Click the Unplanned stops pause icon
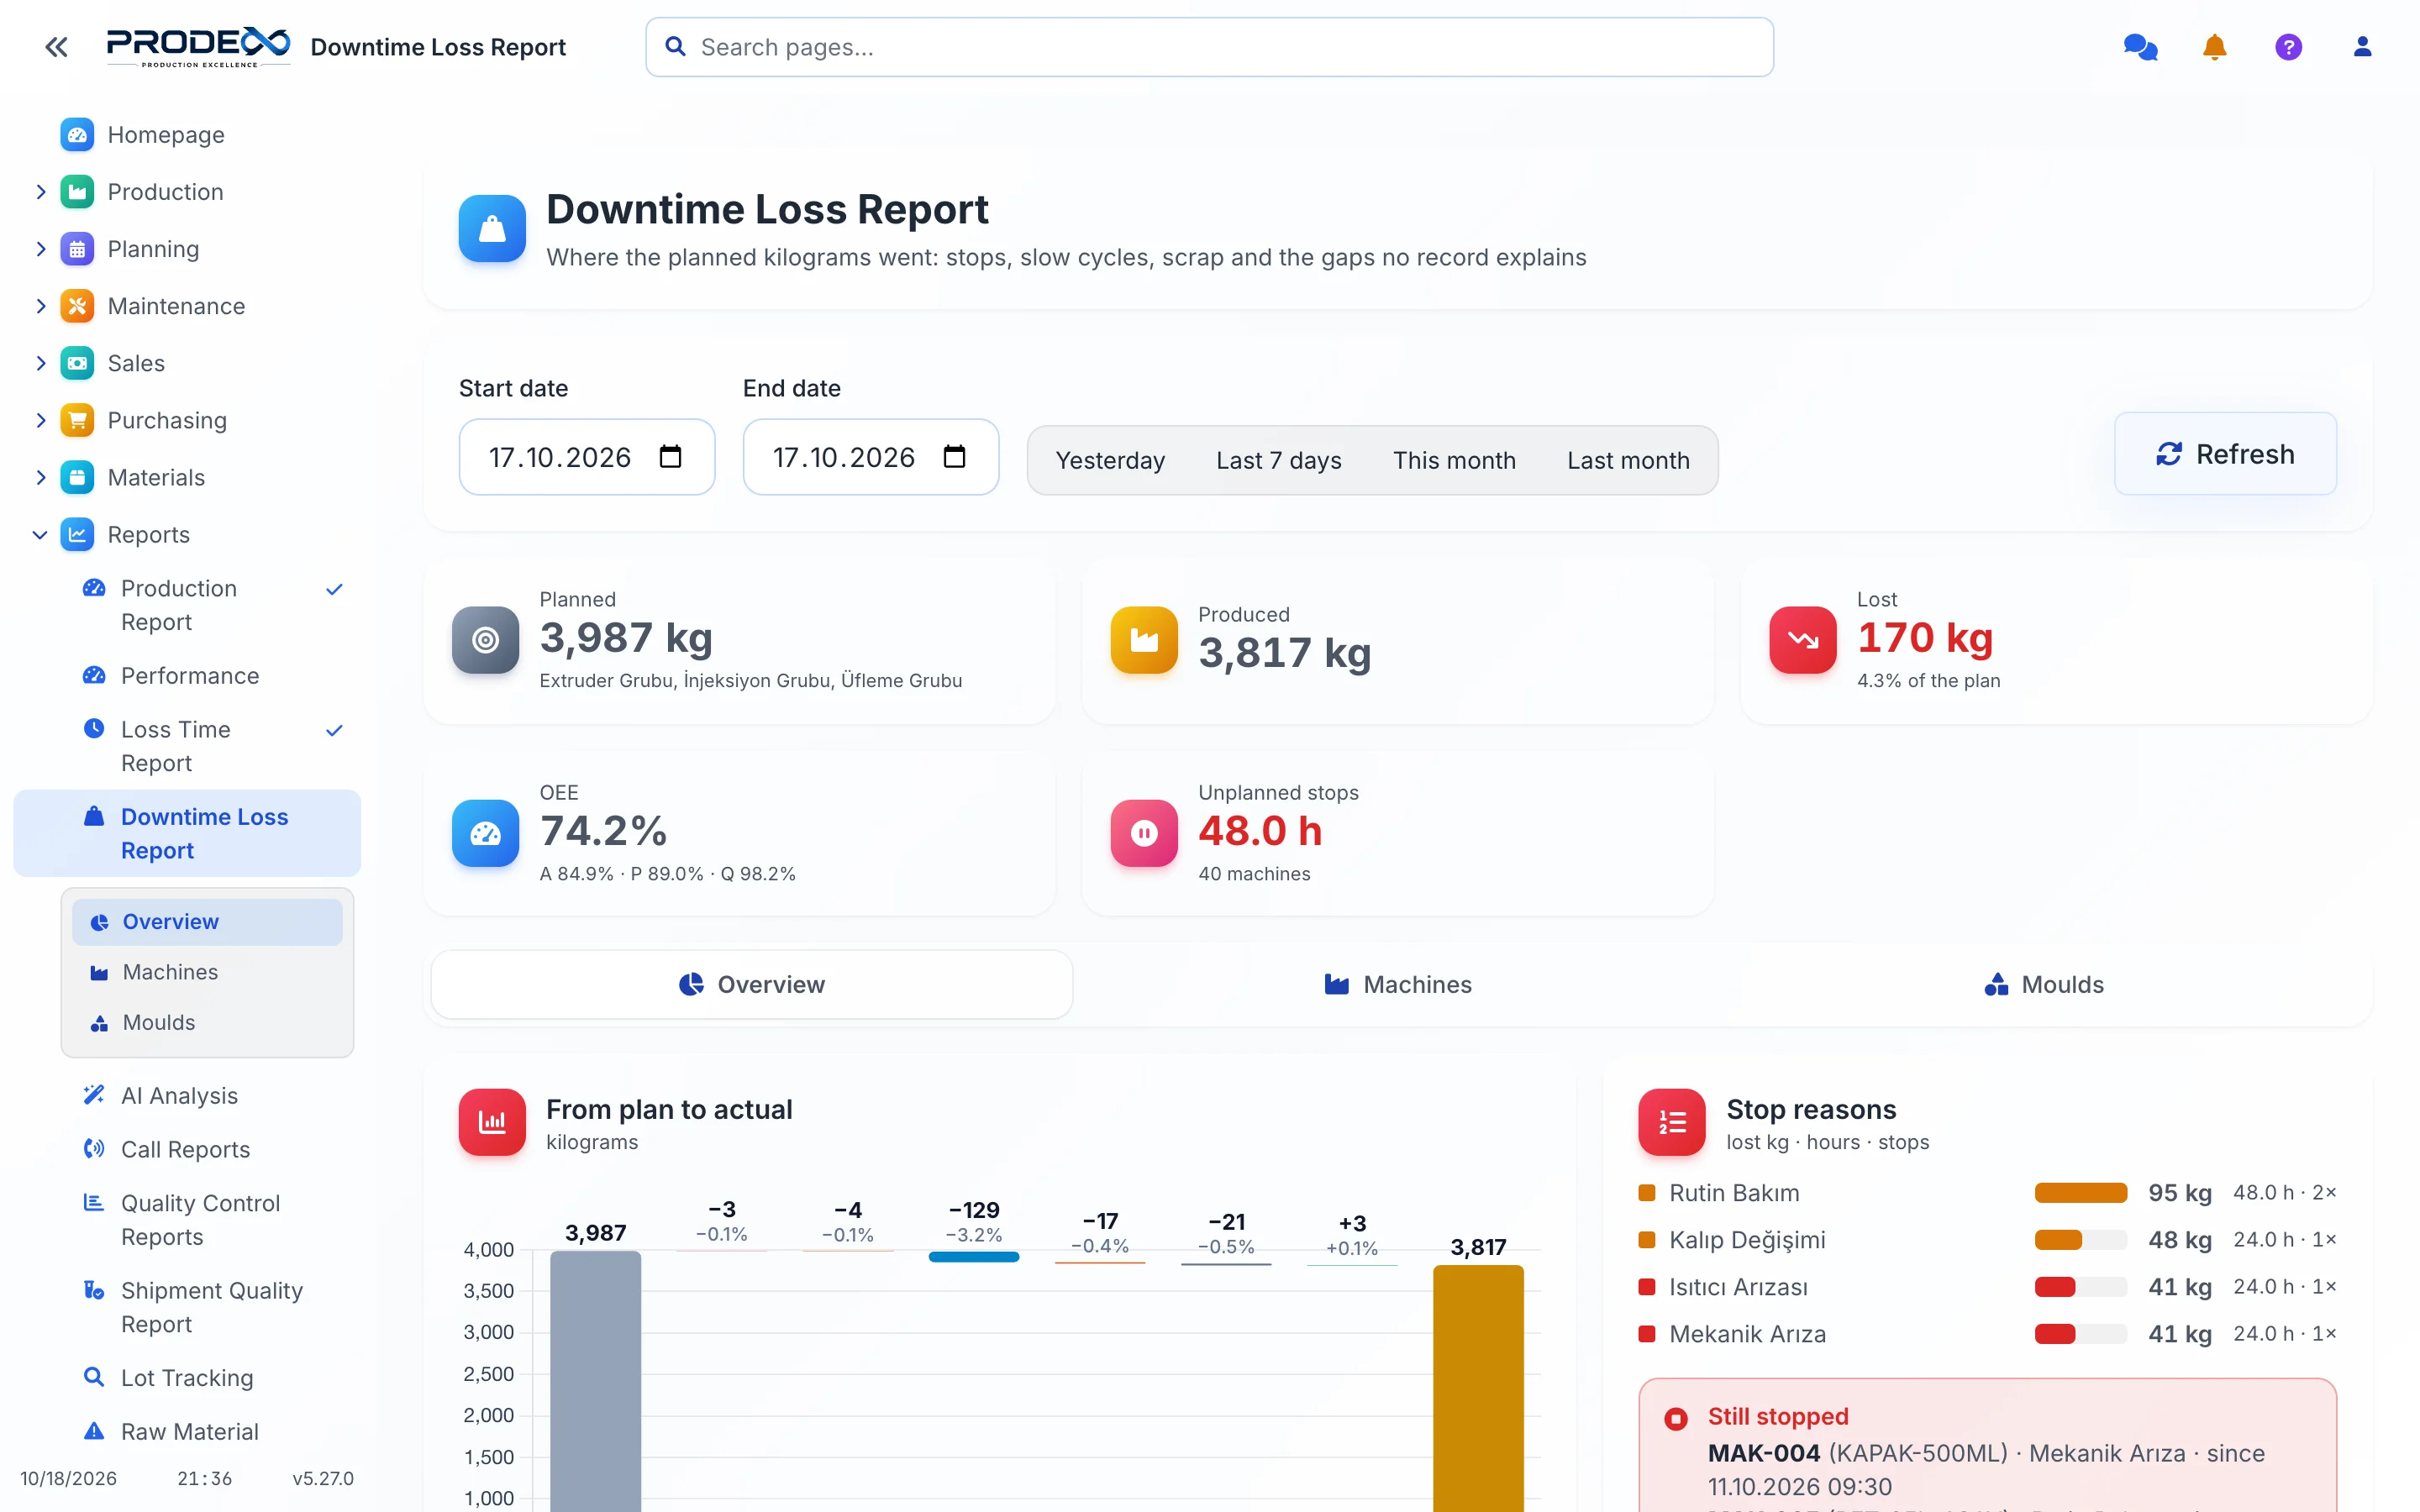Viewport: 2420px width, 1512px height. [1144, 833]
